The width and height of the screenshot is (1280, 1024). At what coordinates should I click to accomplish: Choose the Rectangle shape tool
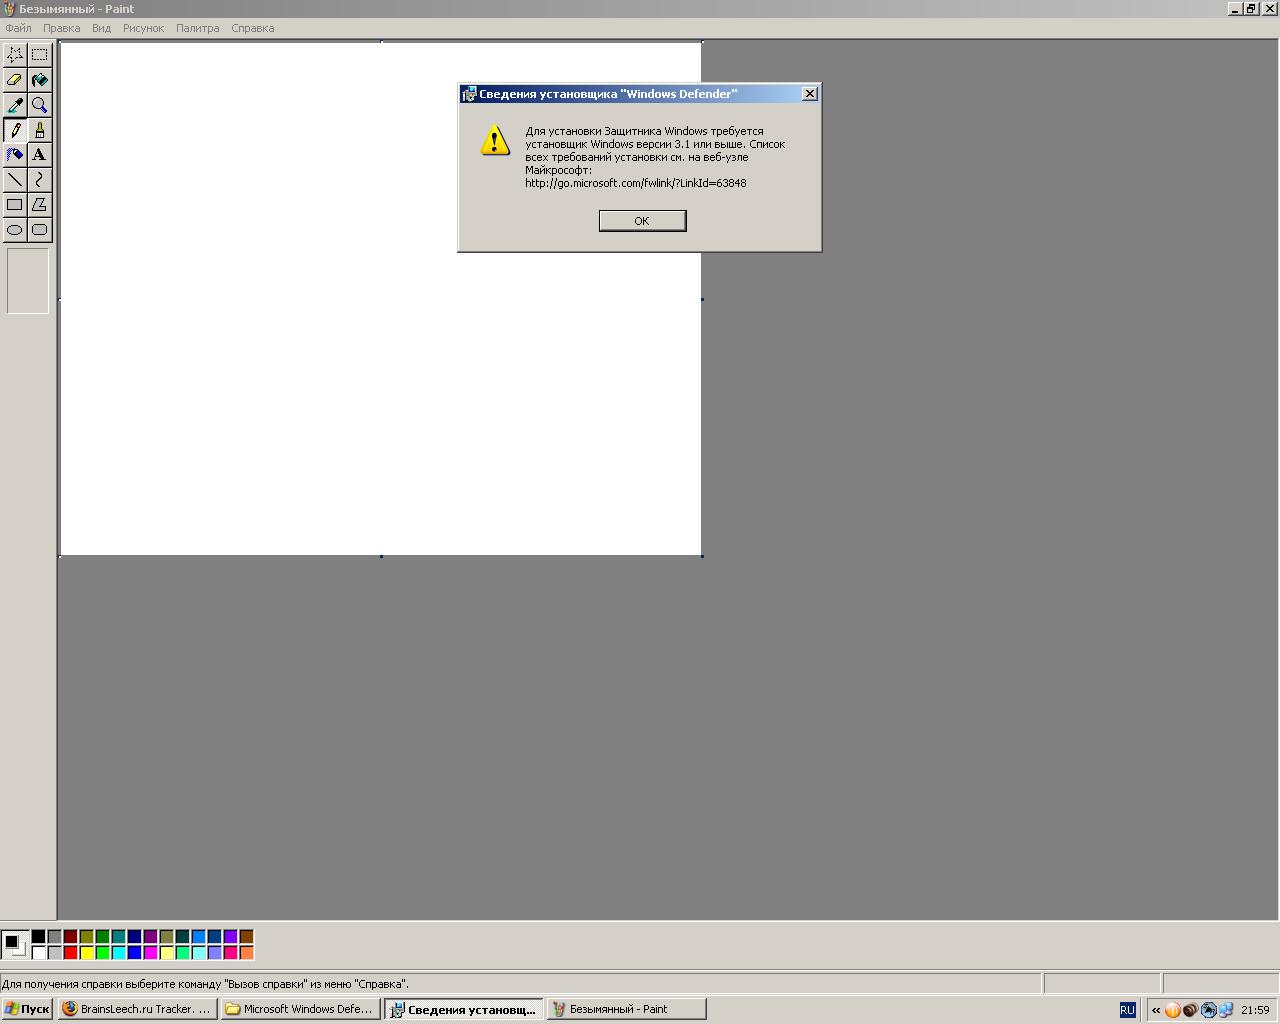pyautogui.click(x=15, y=205)
